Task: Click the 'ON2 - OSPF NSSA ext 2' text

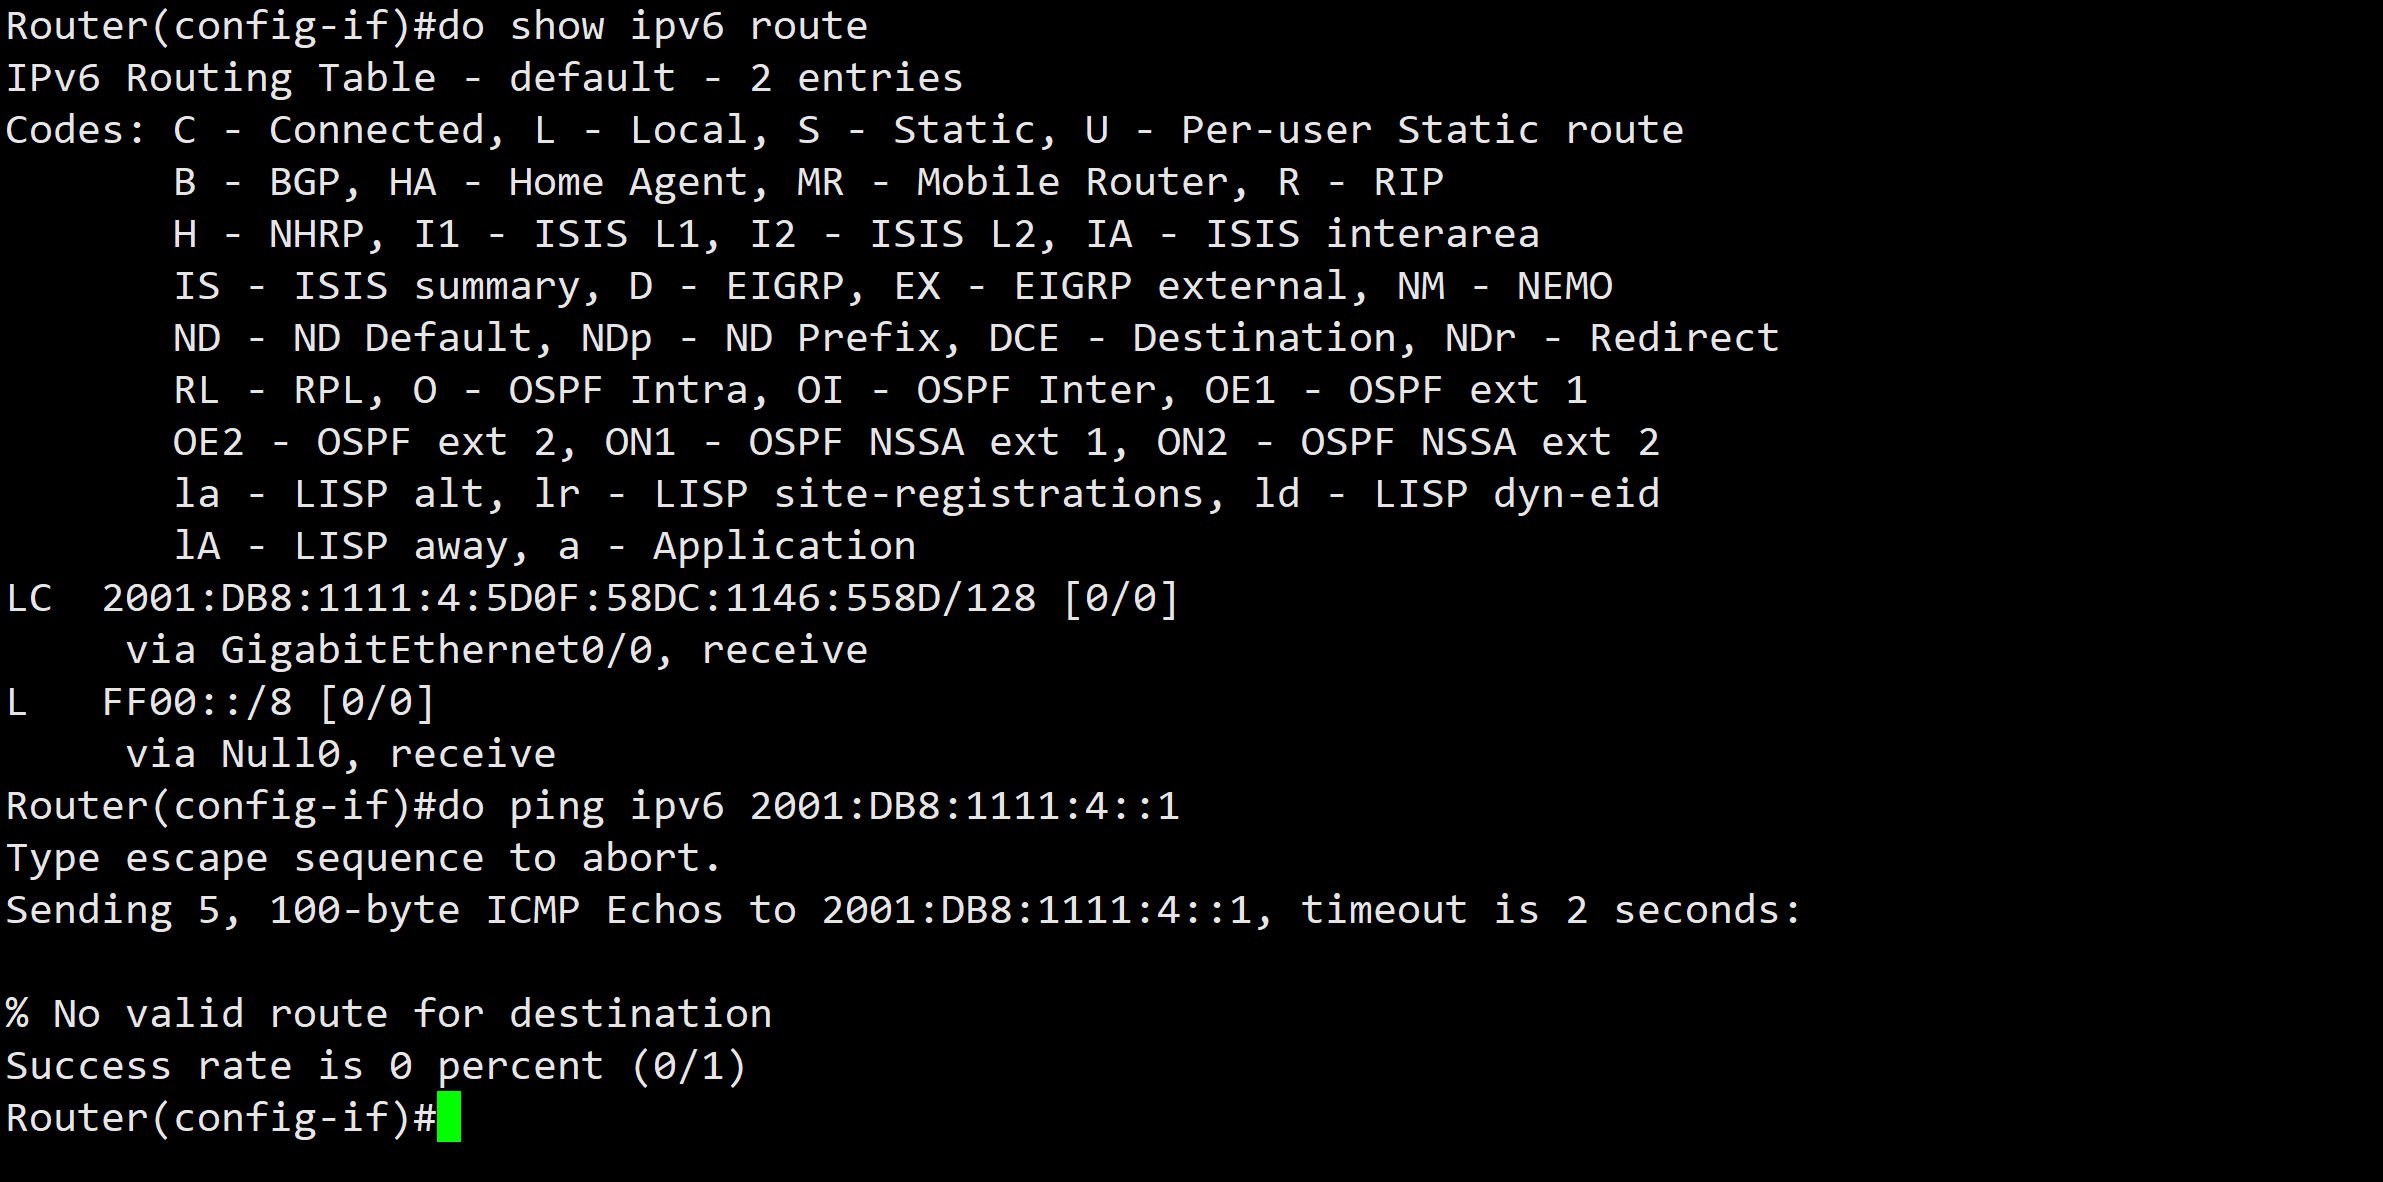Action: coord(1408,442)
